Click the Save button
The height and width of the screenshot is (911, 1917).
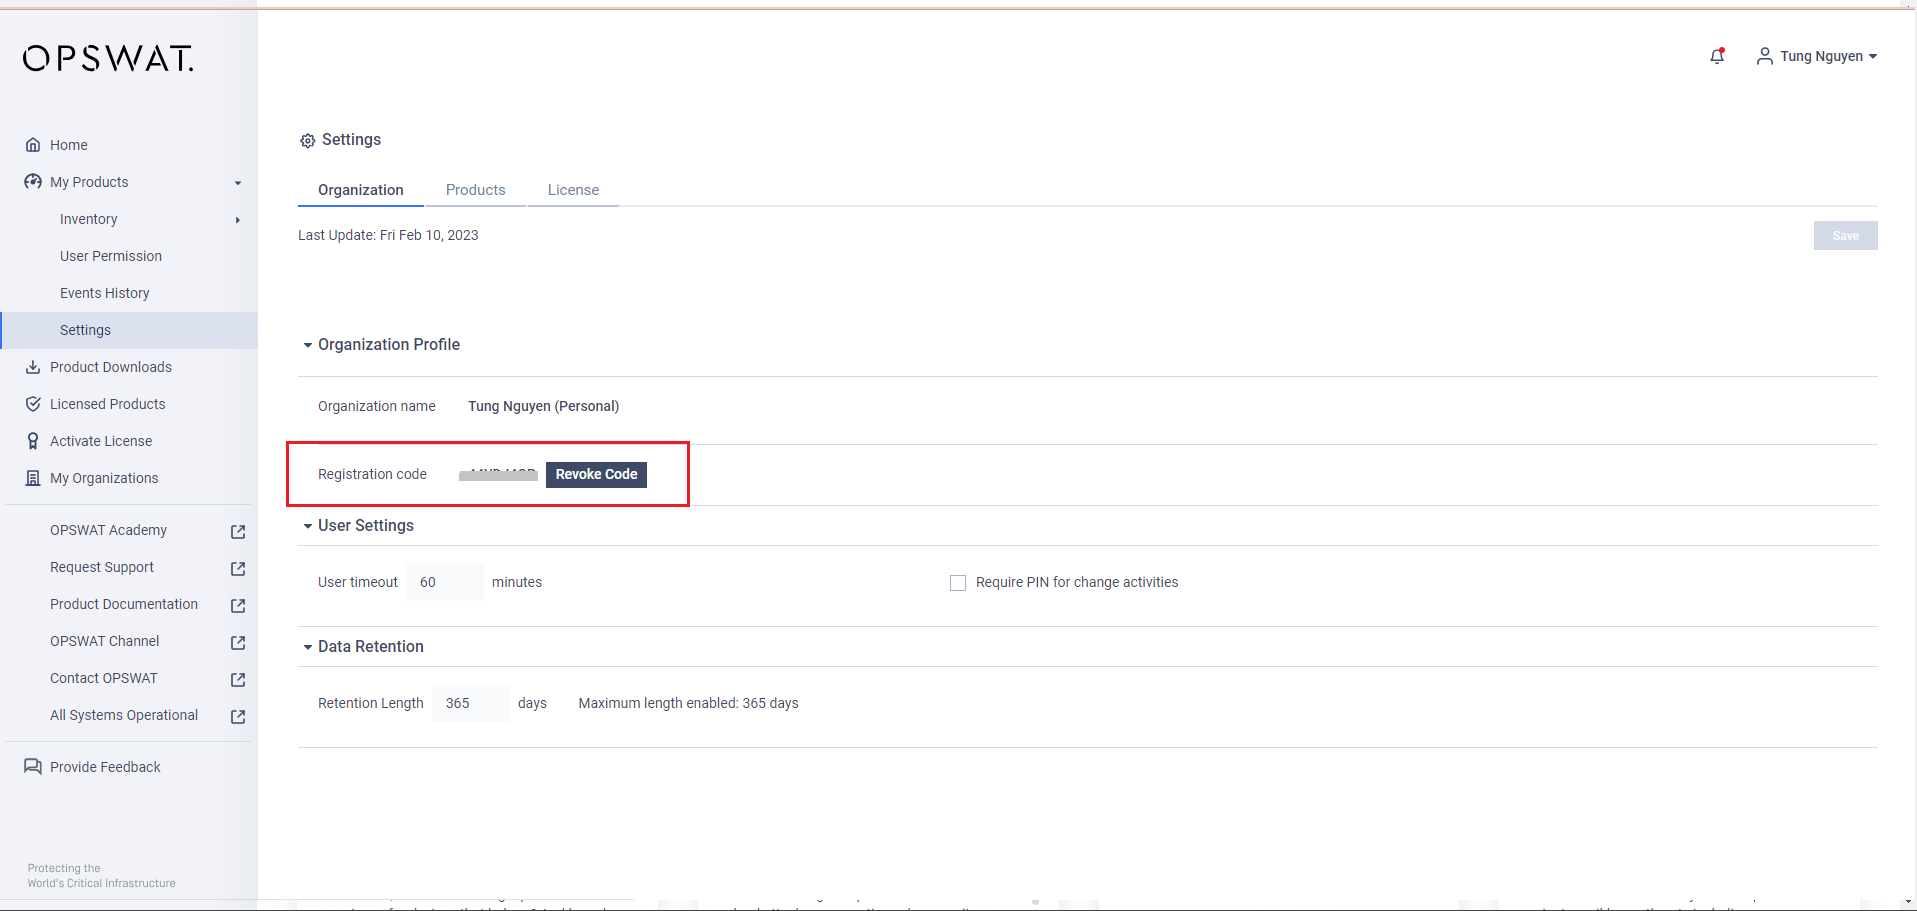[1845, 236]
